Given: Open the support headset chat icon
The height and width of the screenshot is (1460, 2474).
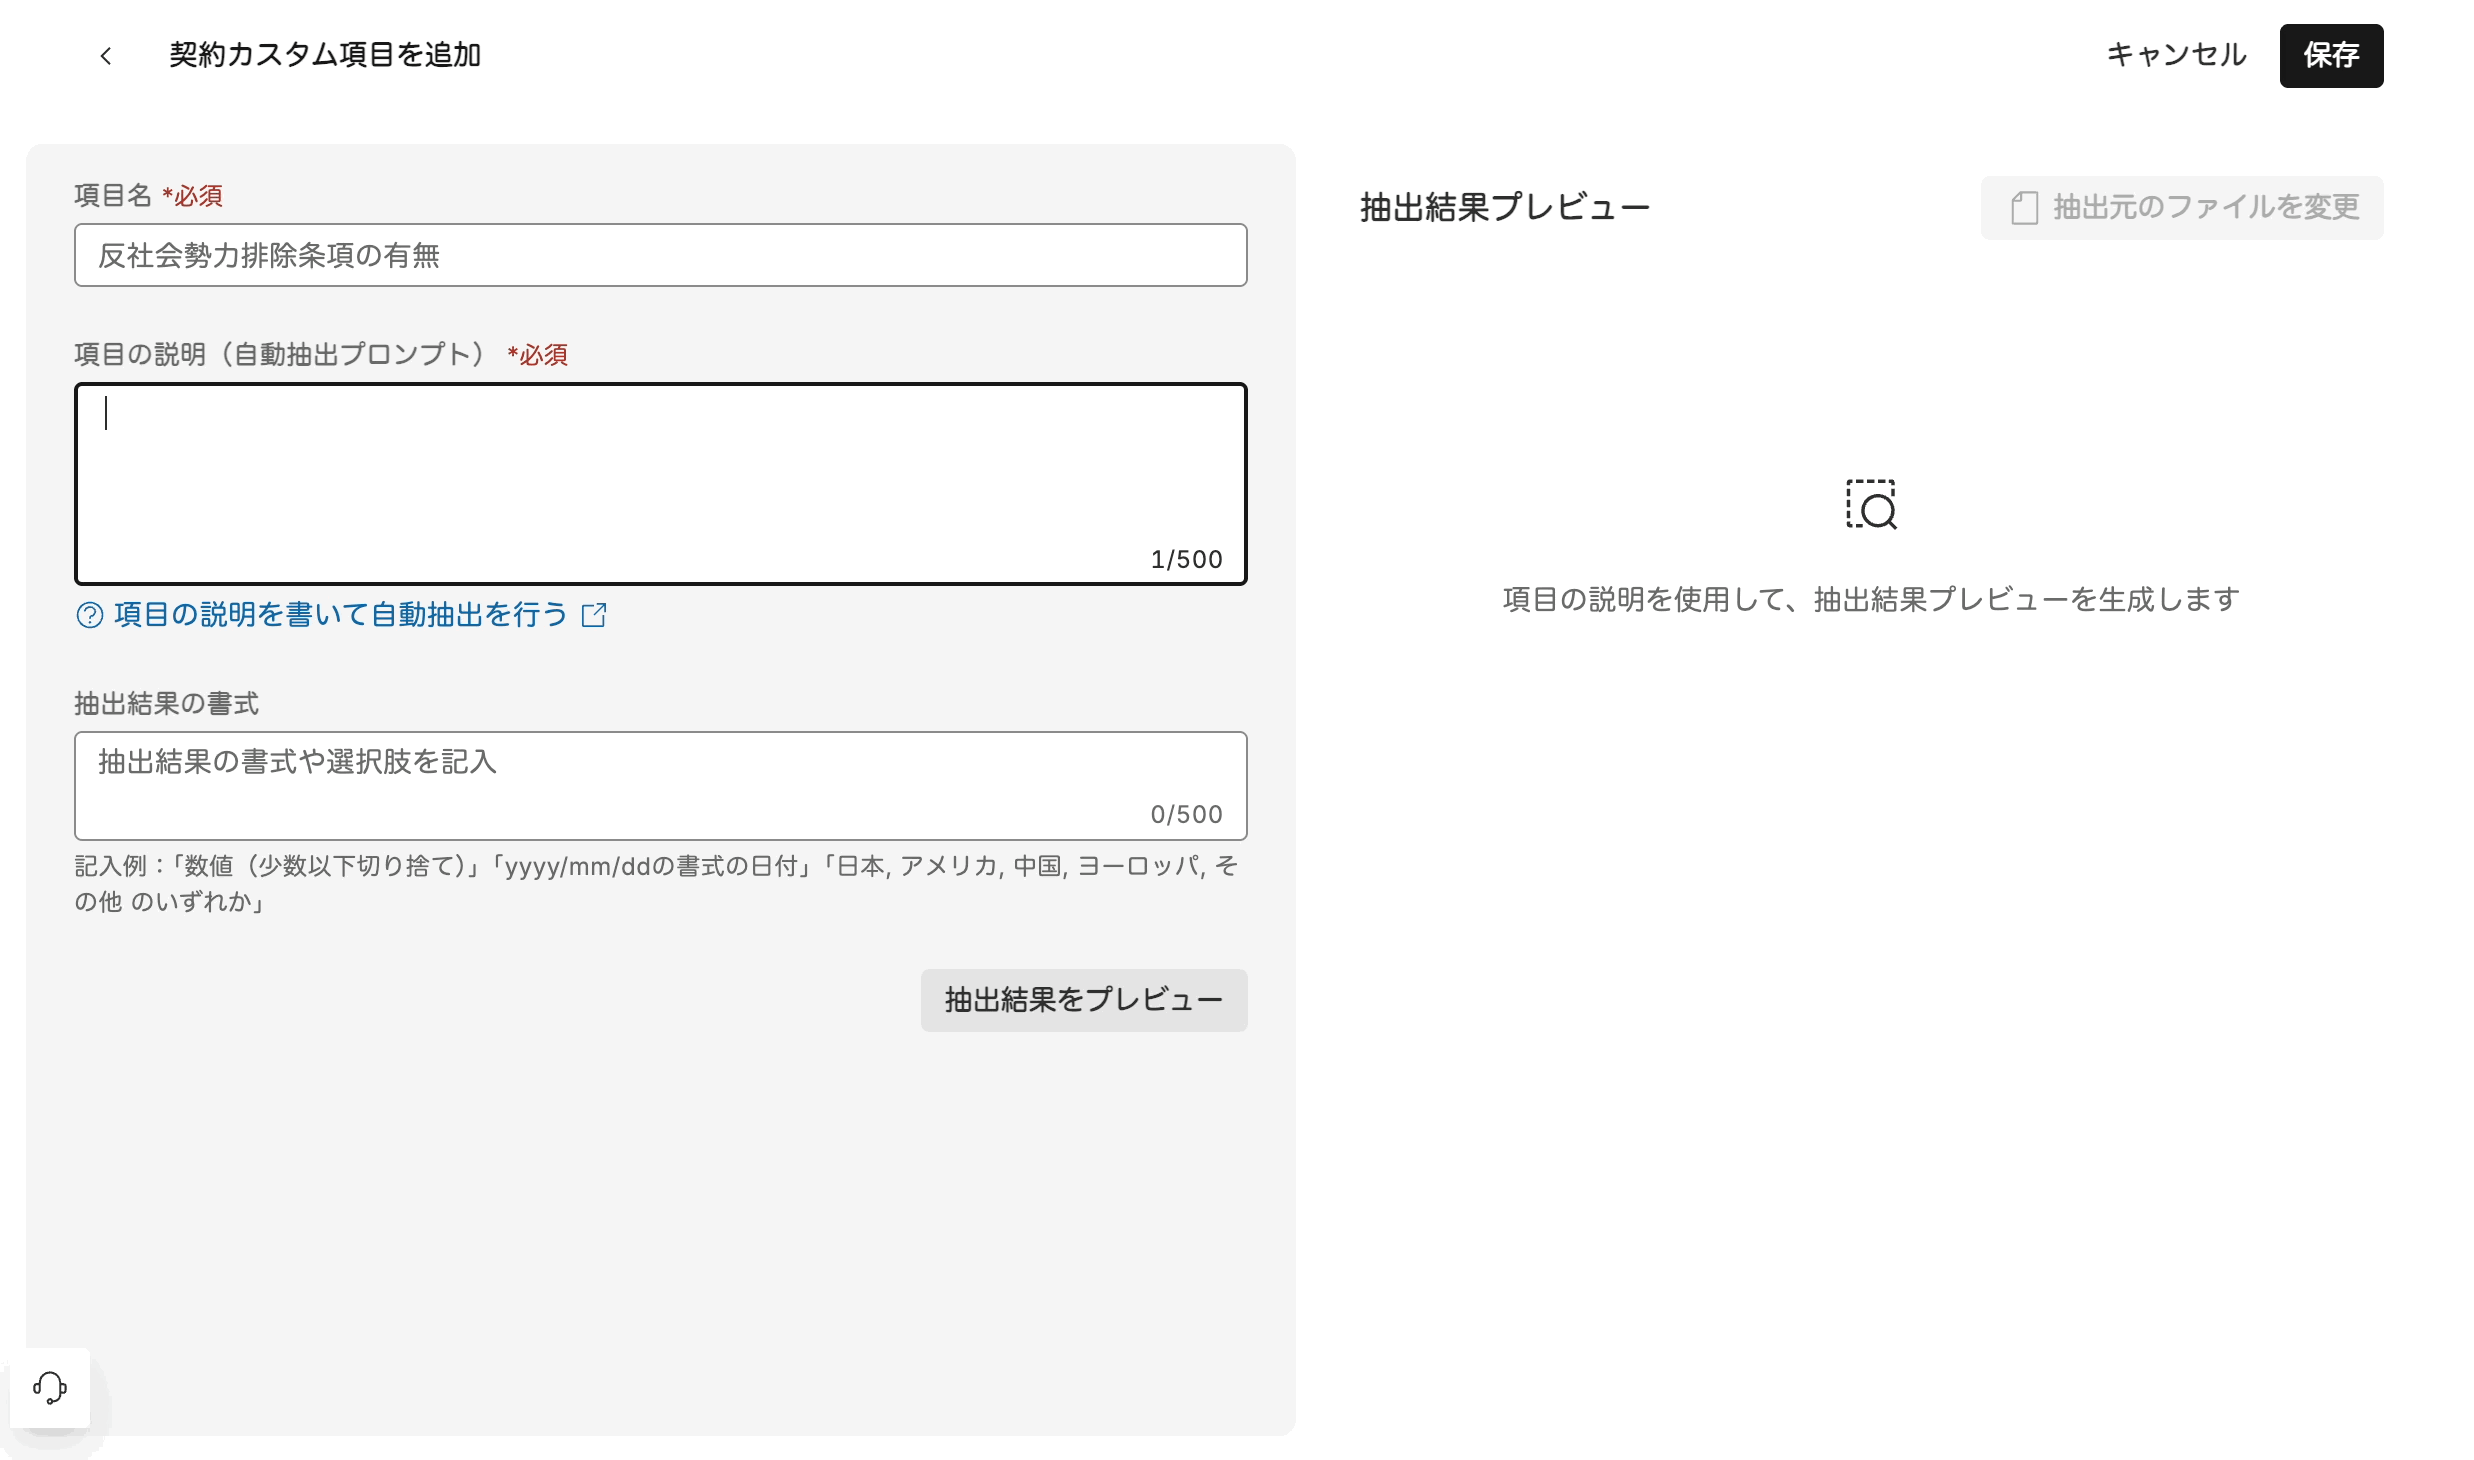Looking at the screenshot, I should [50, 1387].
